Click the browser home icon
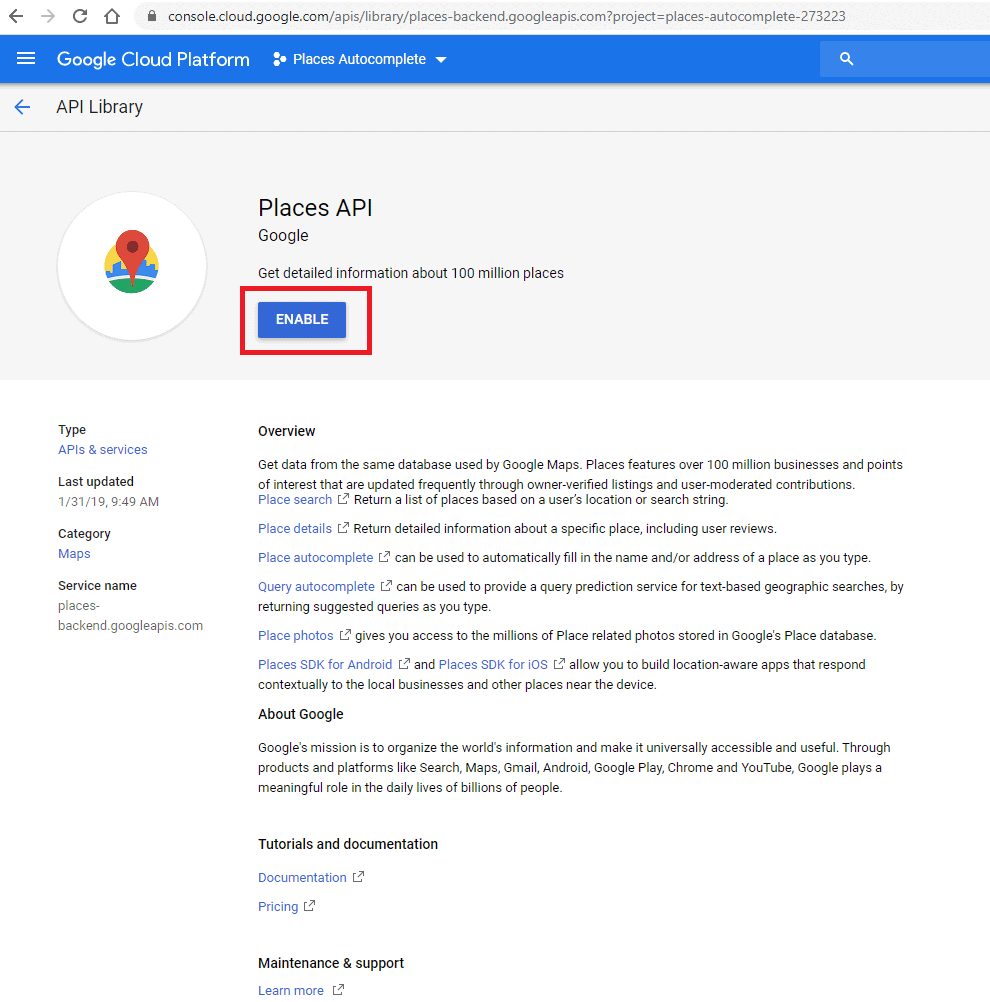The height and width of the screenshot is (1002, 990). point(112,16)
